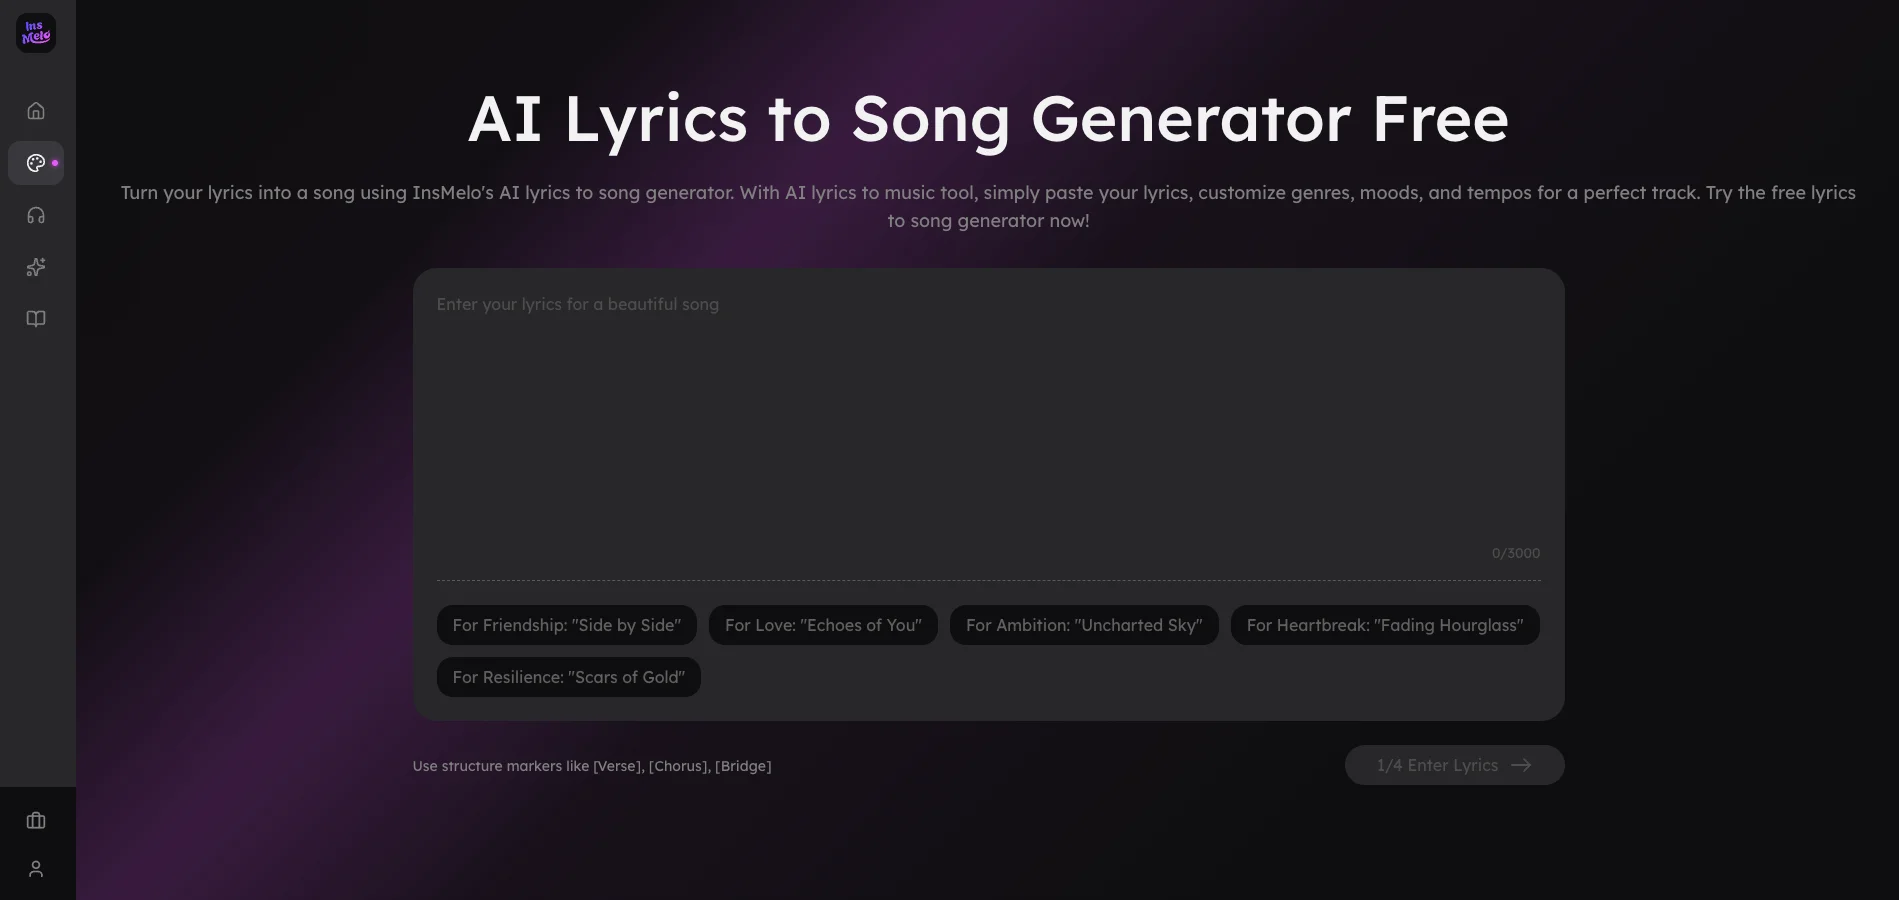Open the Home icon in the sidebar
The image size is (1899, 900).
tap(36, 110)
